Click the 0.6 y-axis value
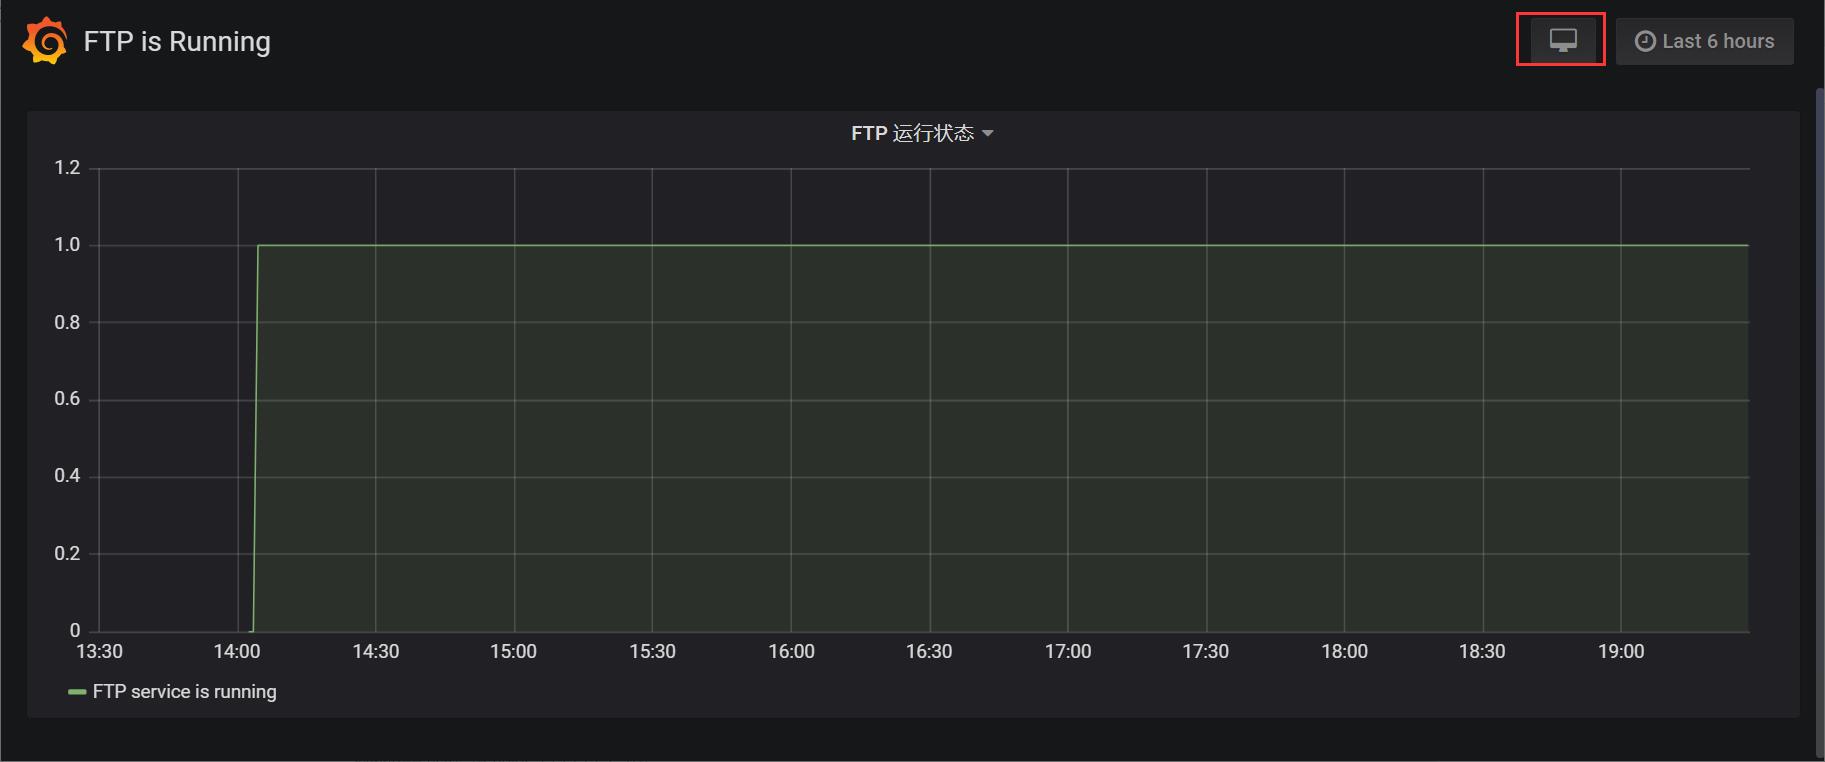This screenshot has height=762, width=1825. 67,399
